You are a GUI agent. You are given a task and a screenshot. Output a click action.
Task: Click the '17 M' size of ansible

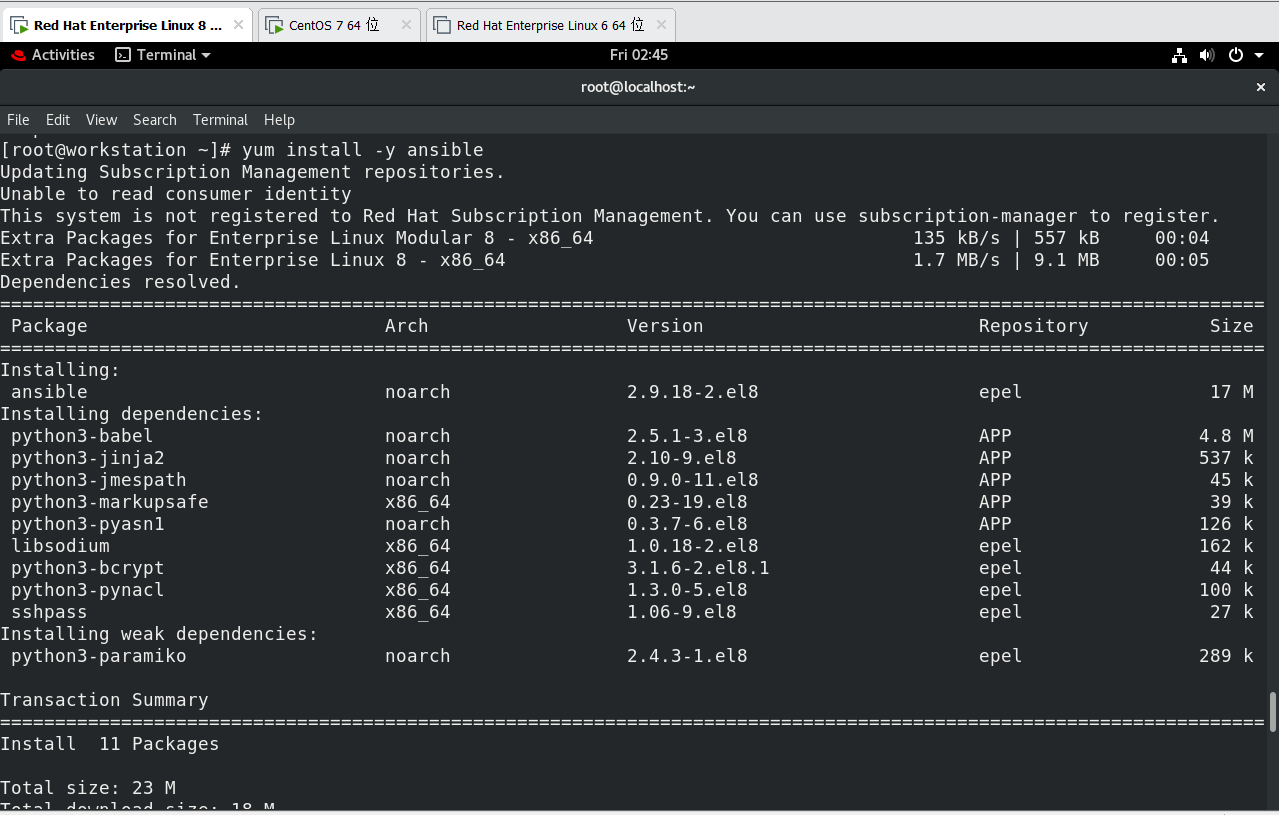pos(1231,392)
